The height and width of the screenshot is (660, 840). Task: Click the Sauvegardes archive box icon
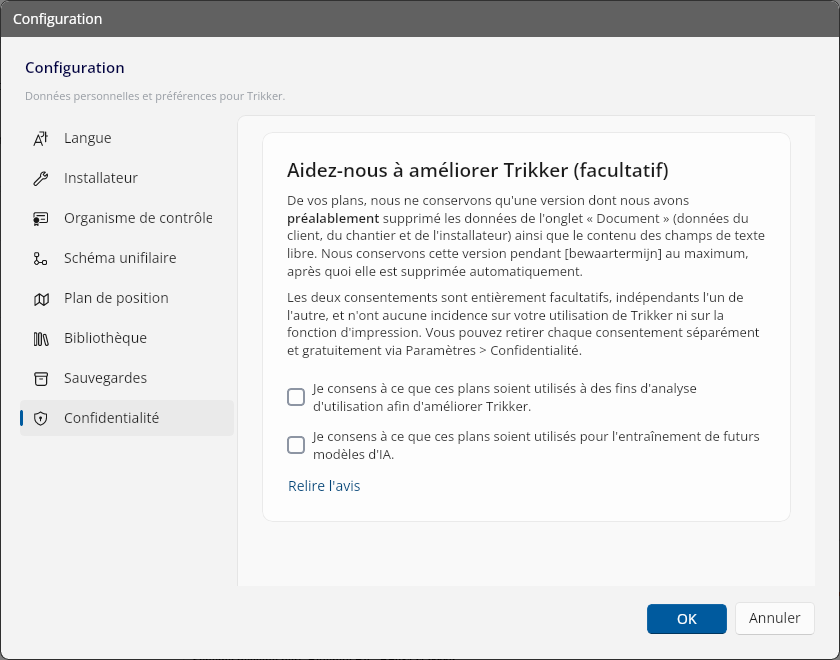pyautogui.click(x=41, y=379)
